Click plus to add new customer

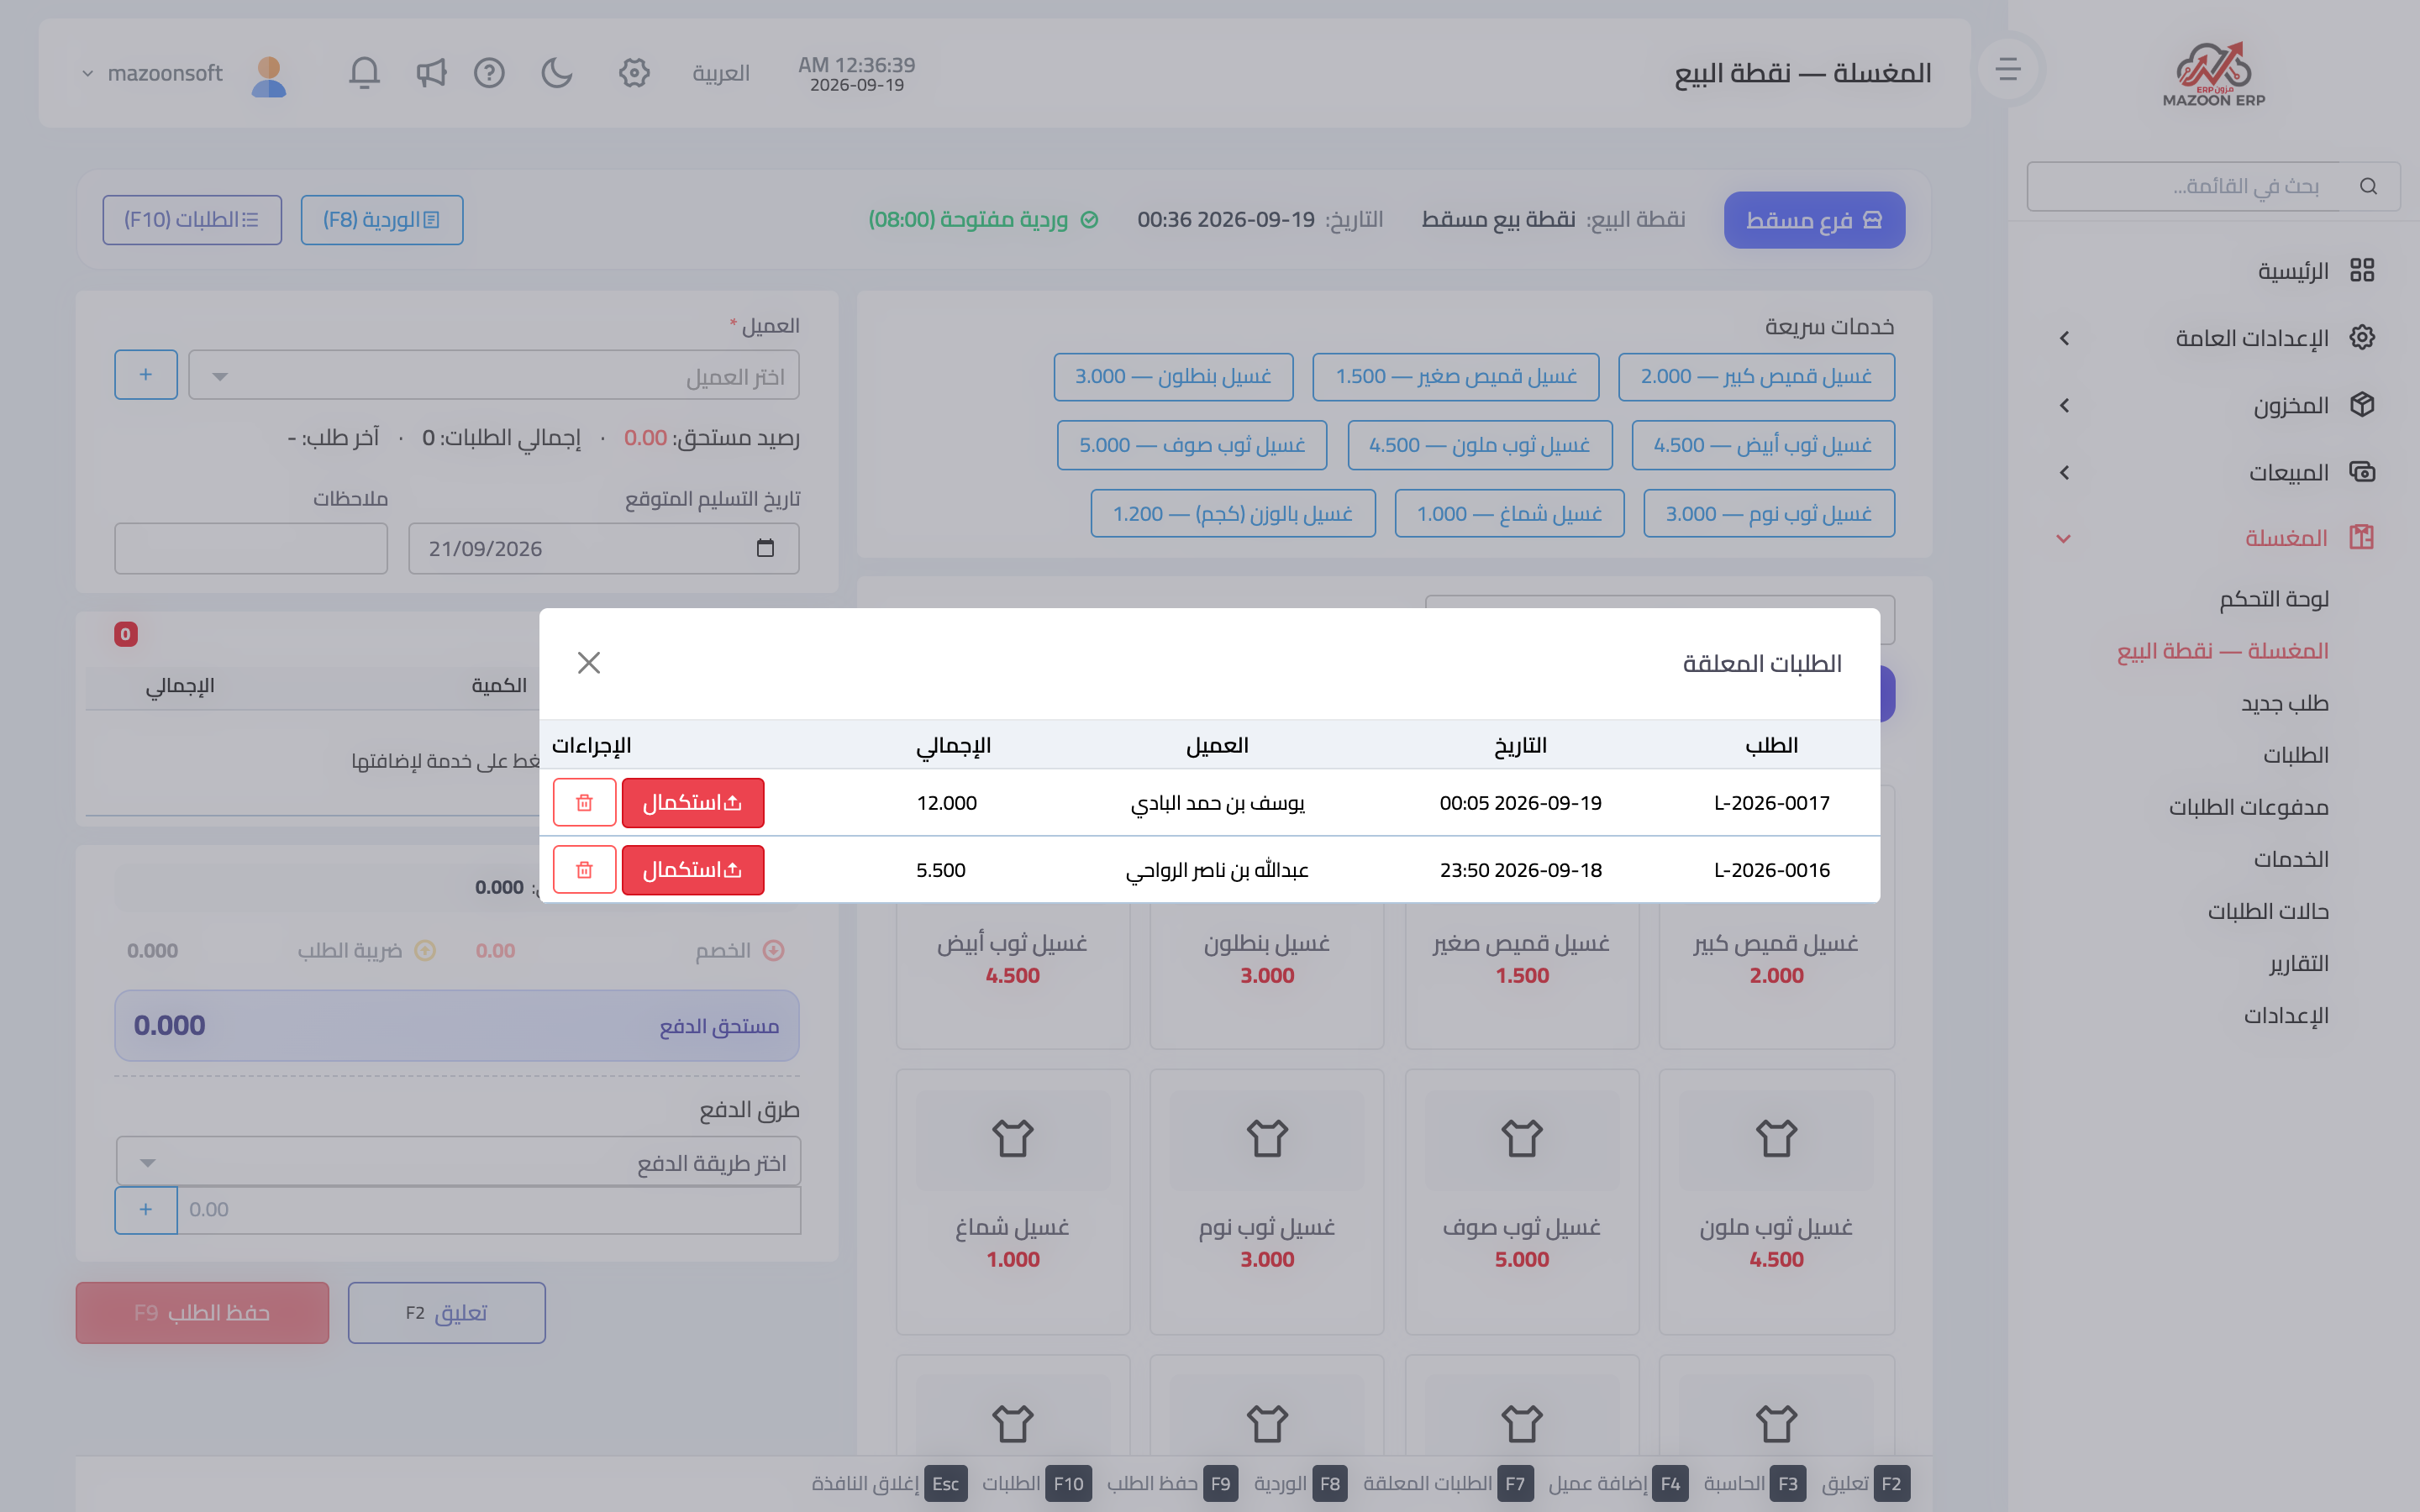(x=146, y=375)
